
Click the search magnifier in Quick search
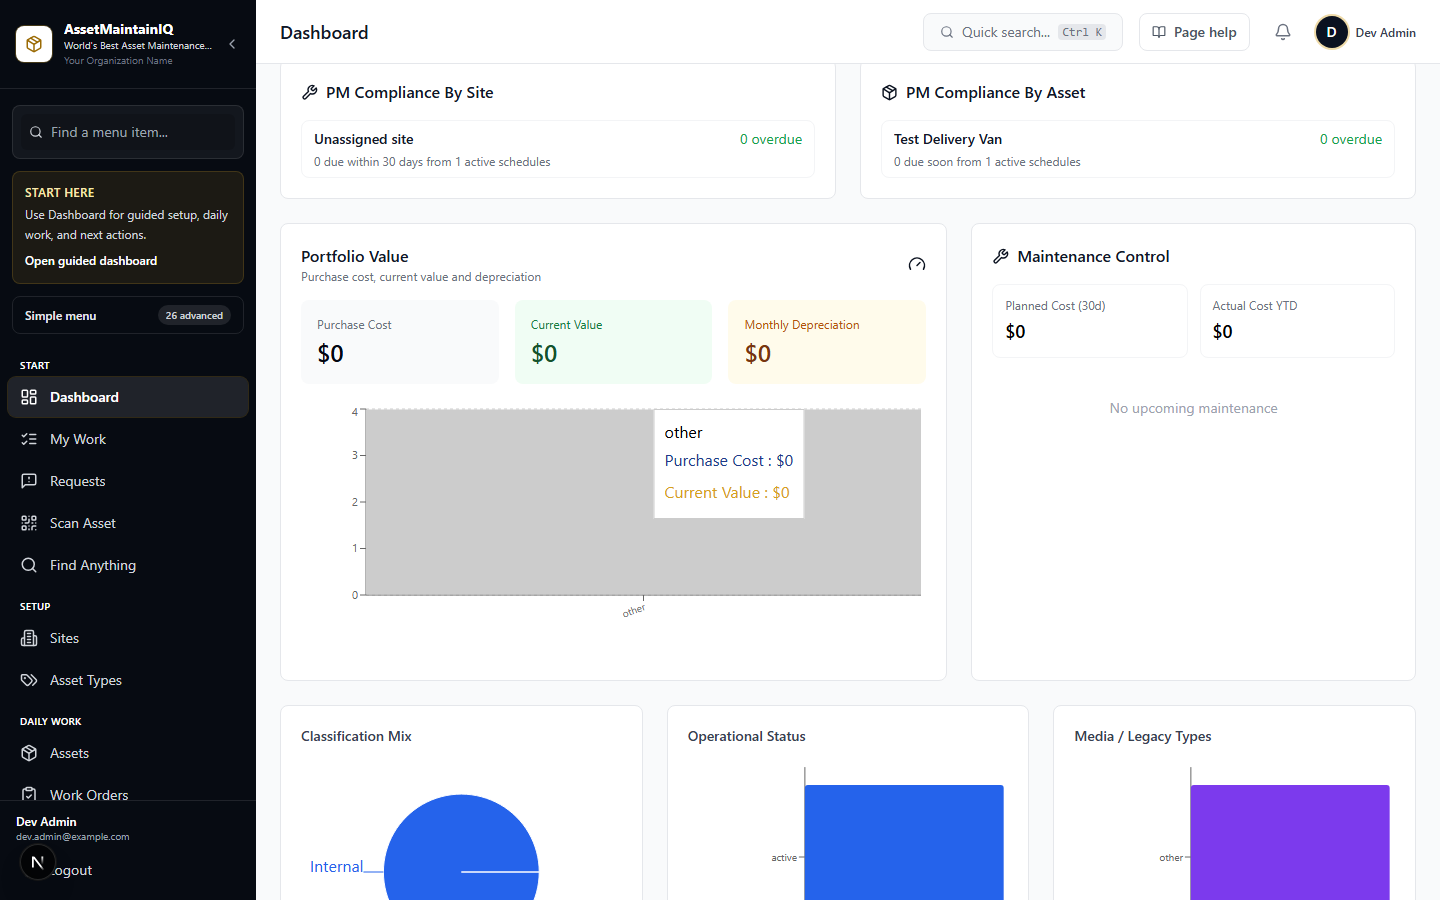click(x=946, y=32)
